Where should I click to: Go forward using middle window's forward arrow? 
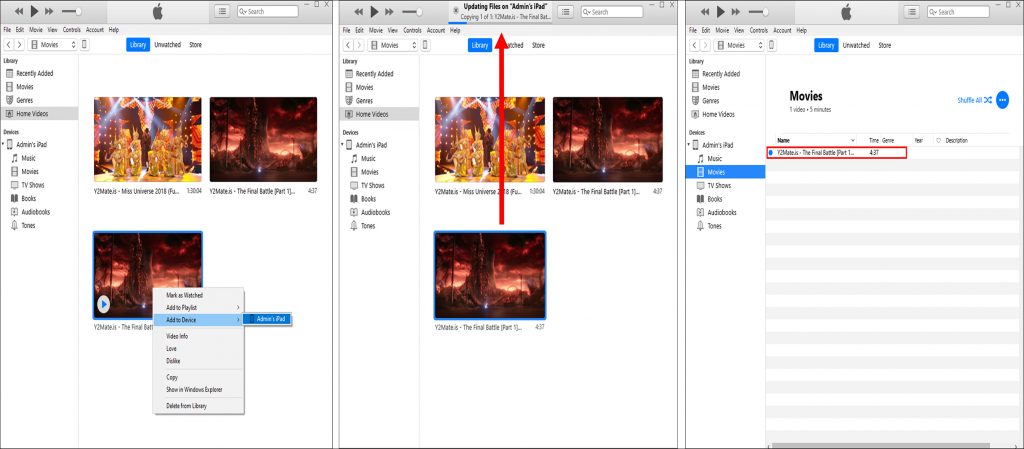360,45
